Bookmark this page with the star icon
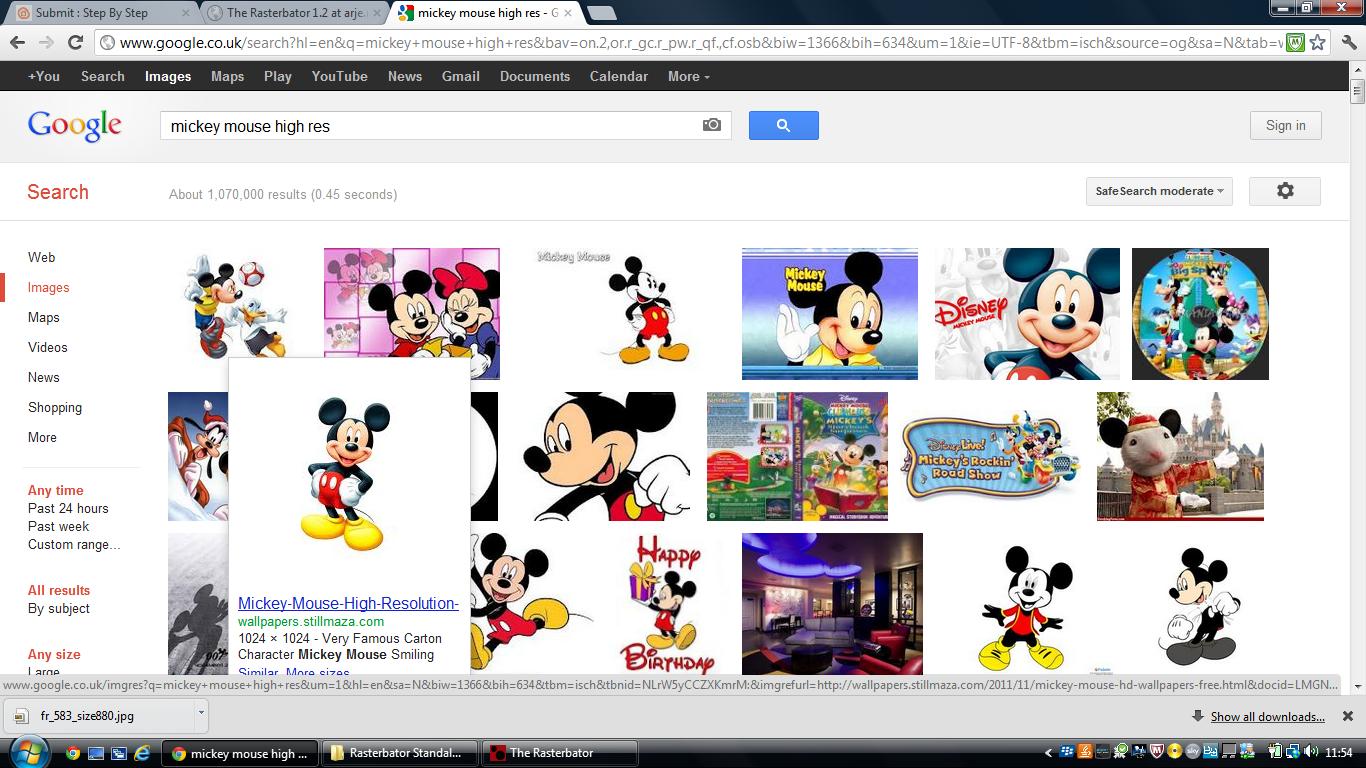This screenshot has height=768, width=1366. pos(1318,42)
